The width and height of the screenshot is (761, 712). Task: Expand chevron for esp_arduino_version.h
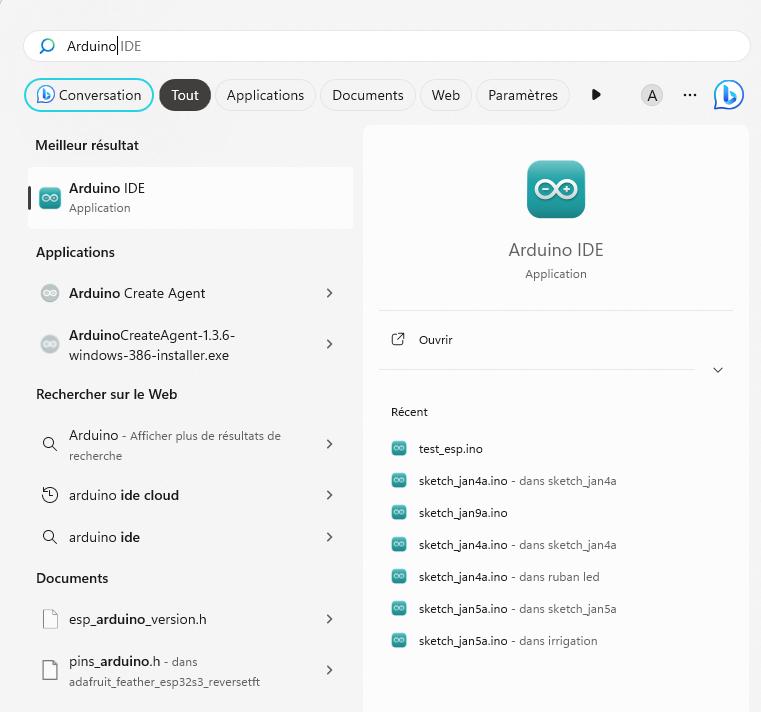pyautogui.click(x=330, y=619)
